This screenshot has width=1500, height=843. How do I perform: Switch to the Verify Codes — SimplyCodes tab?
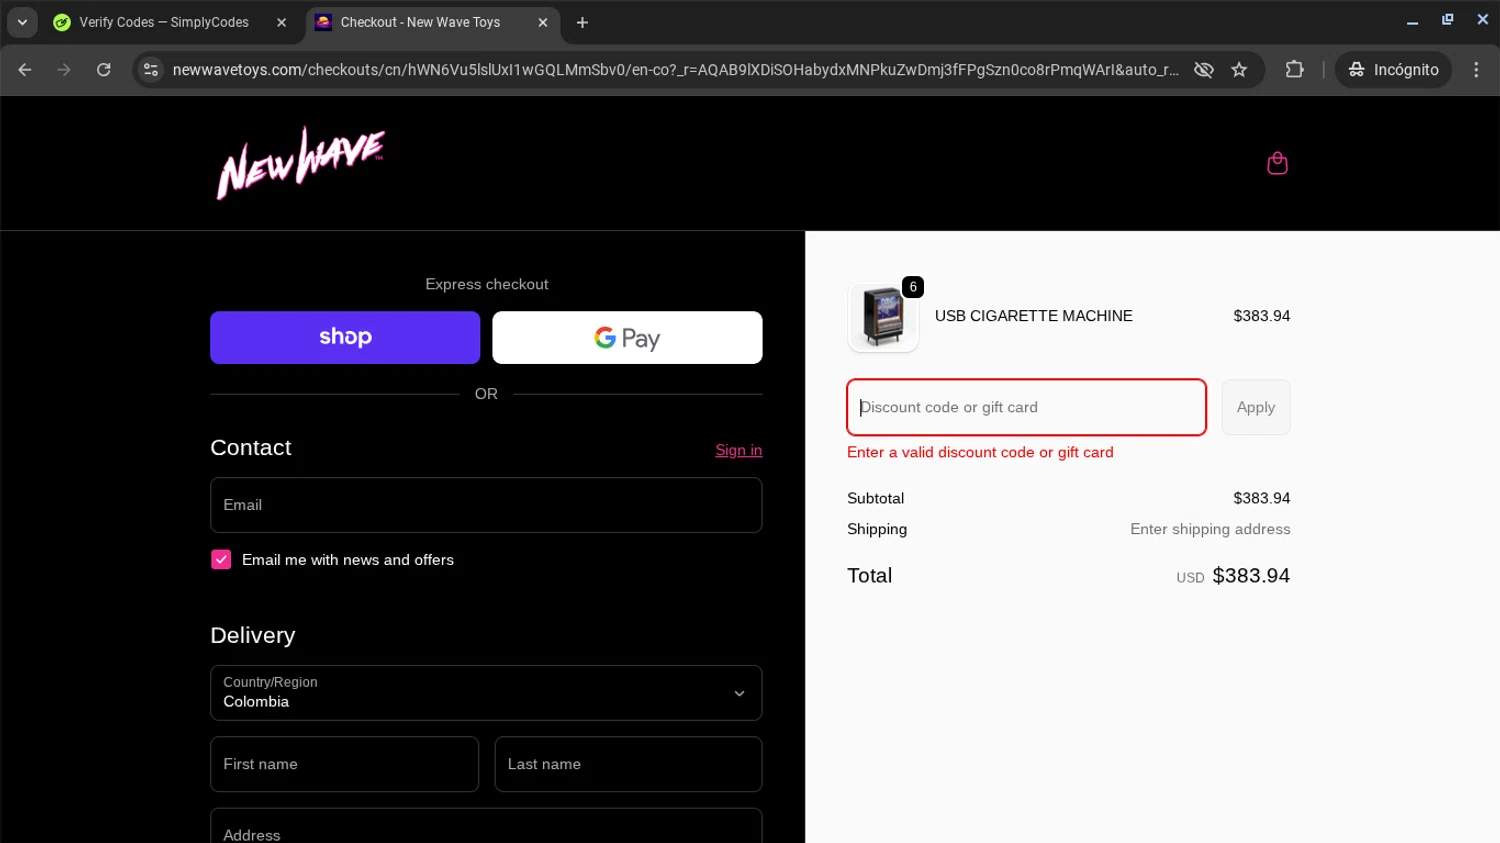click(164, 22)
